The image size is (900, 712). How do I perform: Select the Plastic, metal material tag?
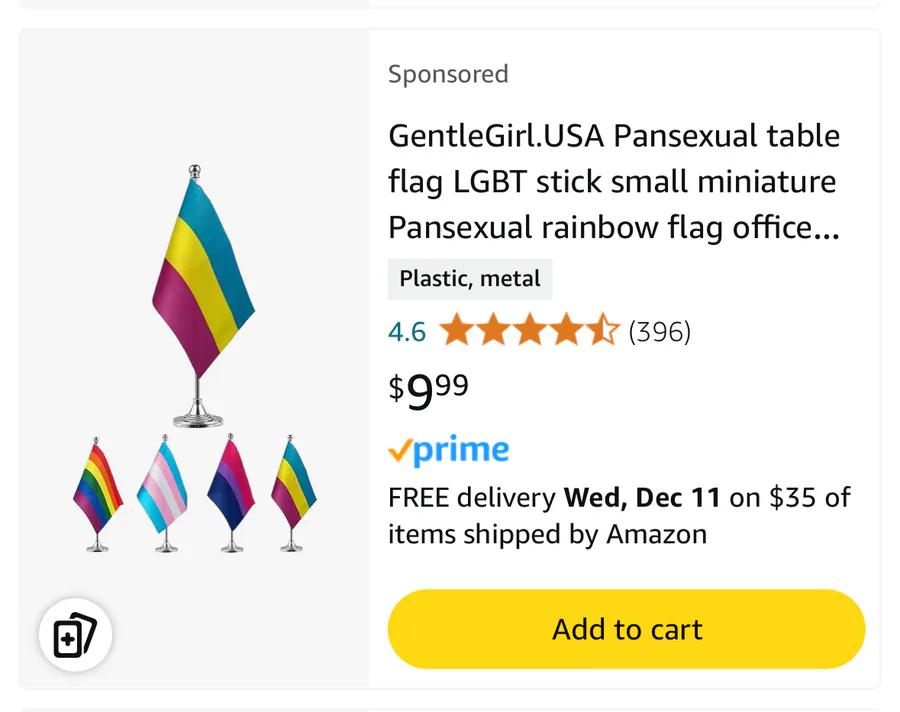470,279
